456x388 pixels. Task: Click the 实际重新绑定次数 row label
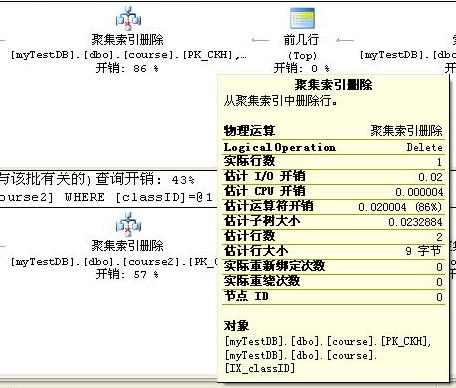pos(274,266)
